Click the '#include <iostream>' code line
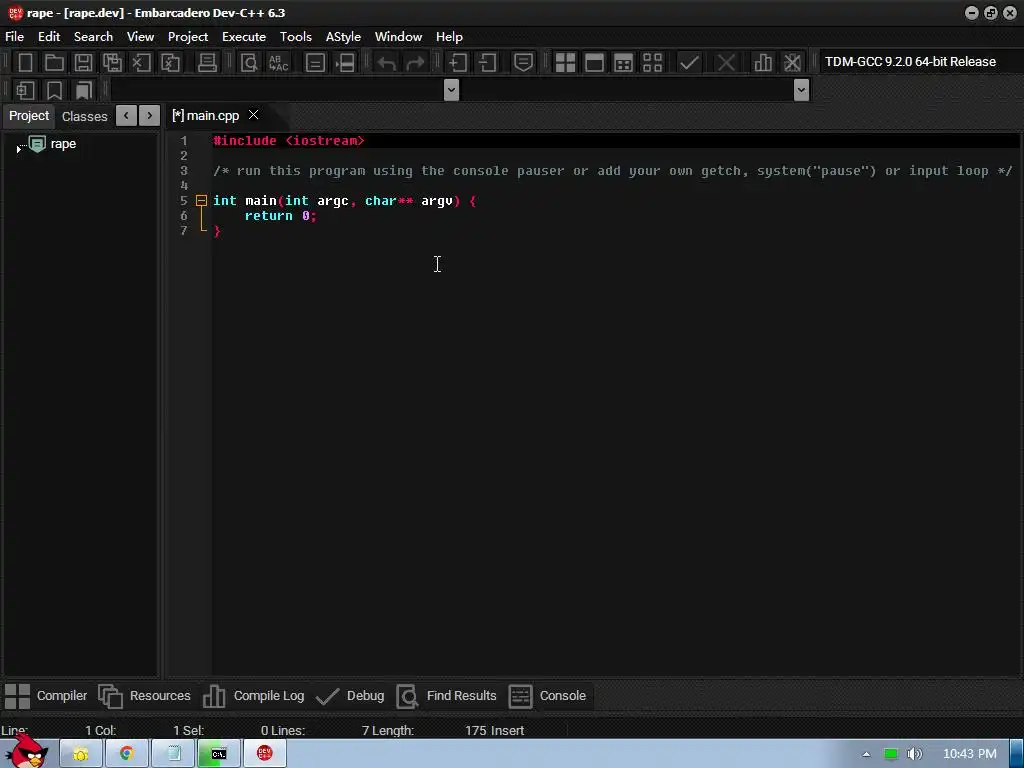Viewport: 1024px width, 768px height. 289,140
